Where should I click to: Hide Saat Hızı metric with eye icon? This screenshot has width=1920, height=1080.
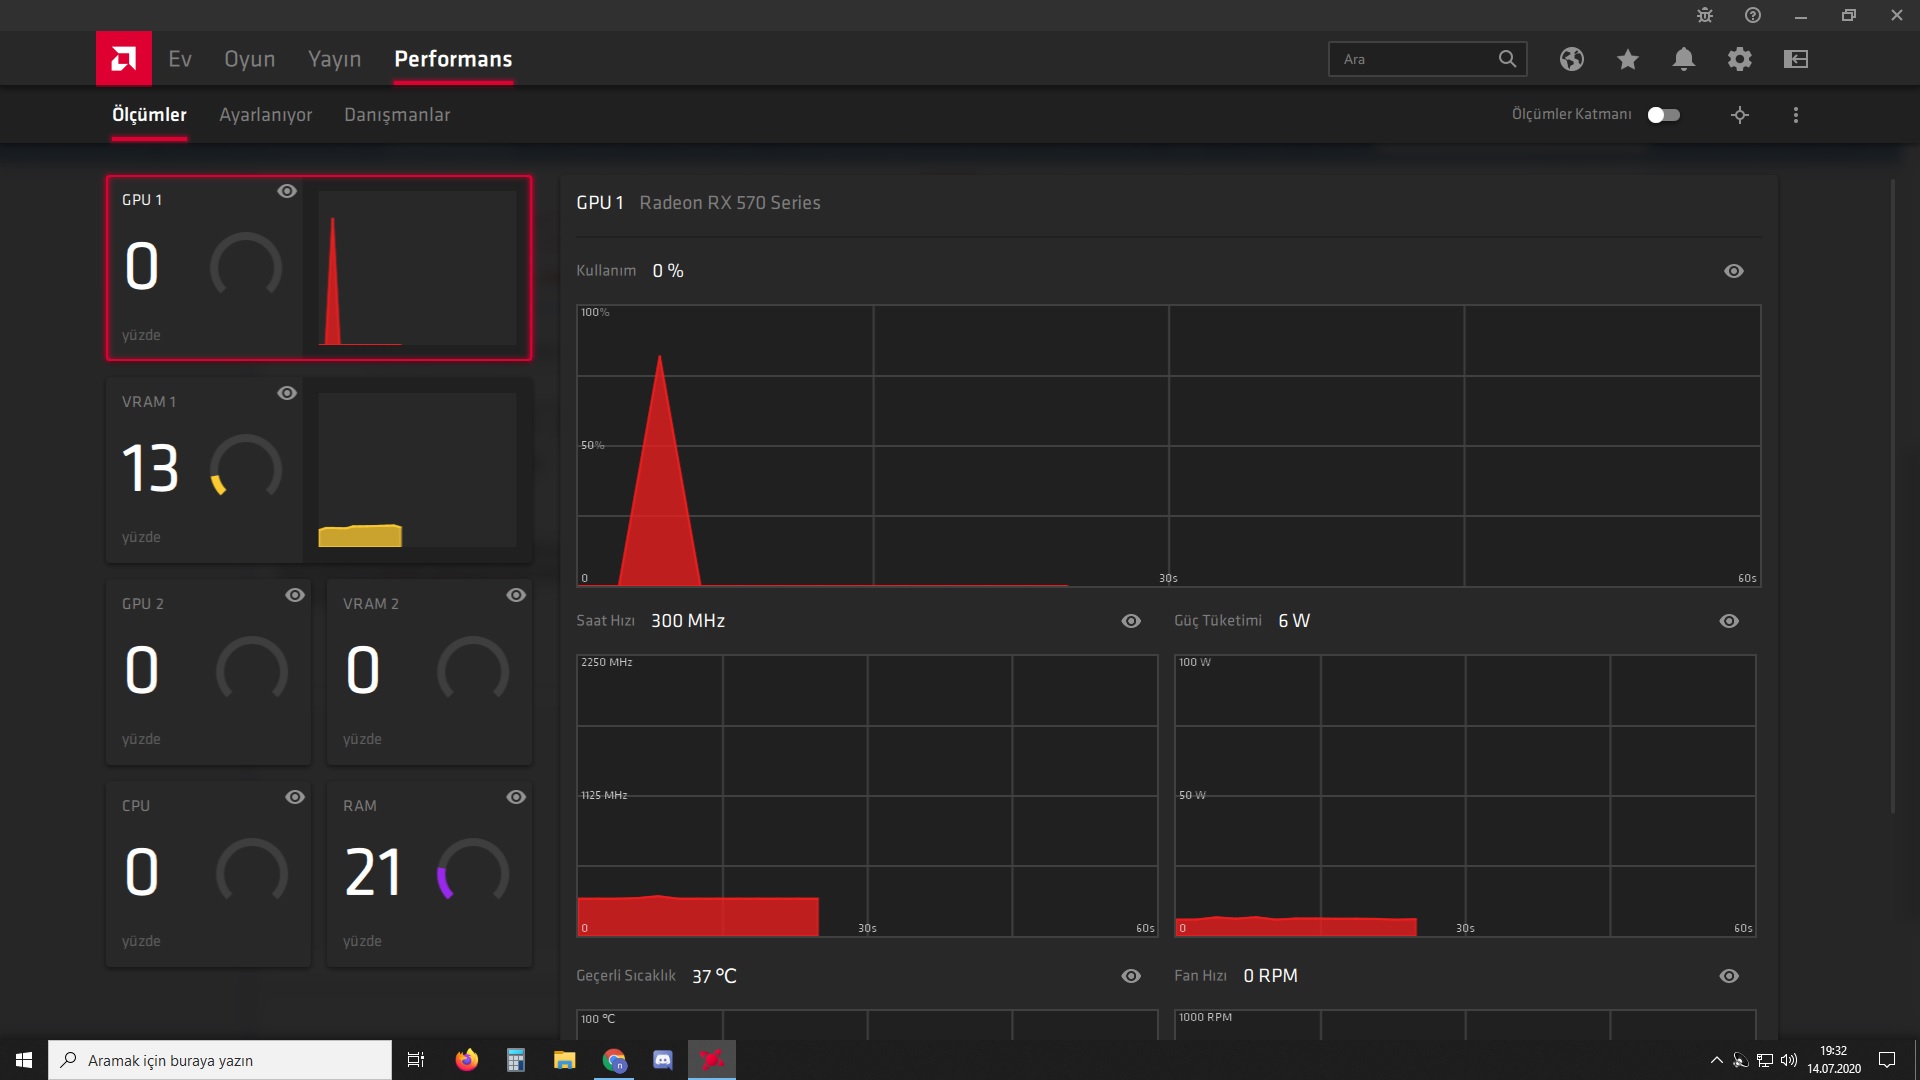pos(1130,621)
